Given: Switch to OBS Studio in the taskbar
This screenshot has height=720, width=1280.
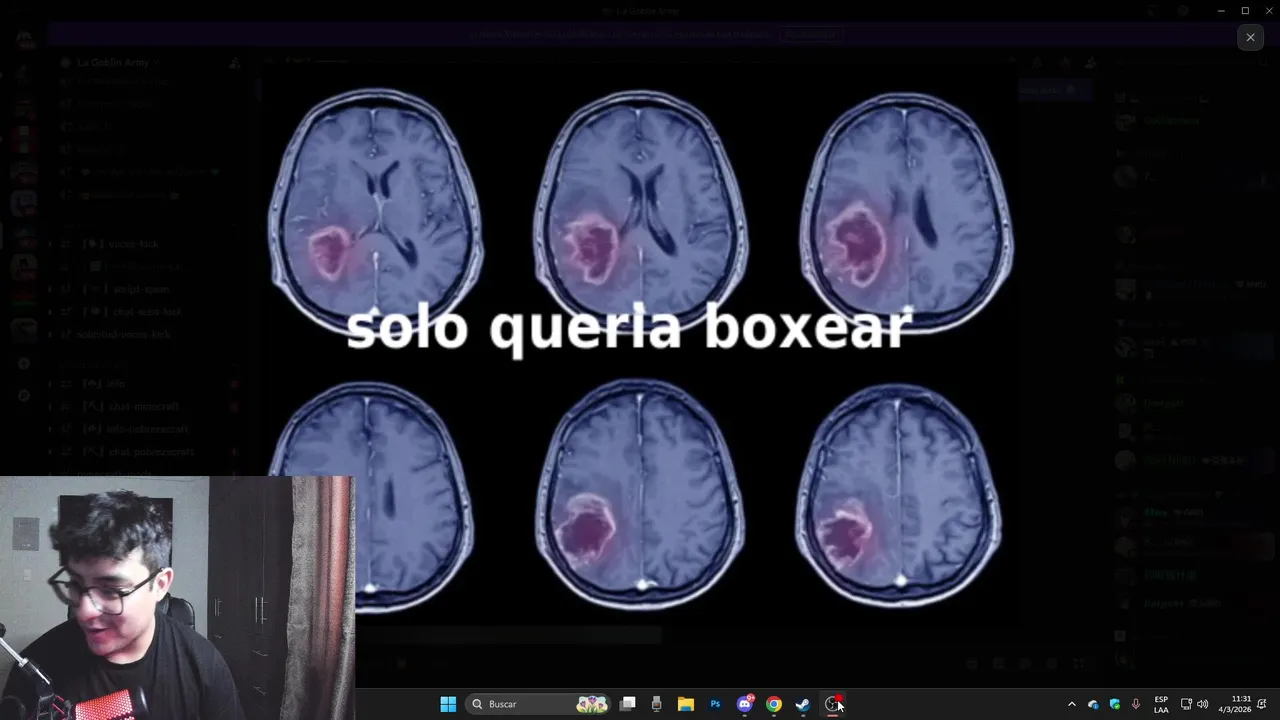Looking at the screenshot, I should (832, 704).
